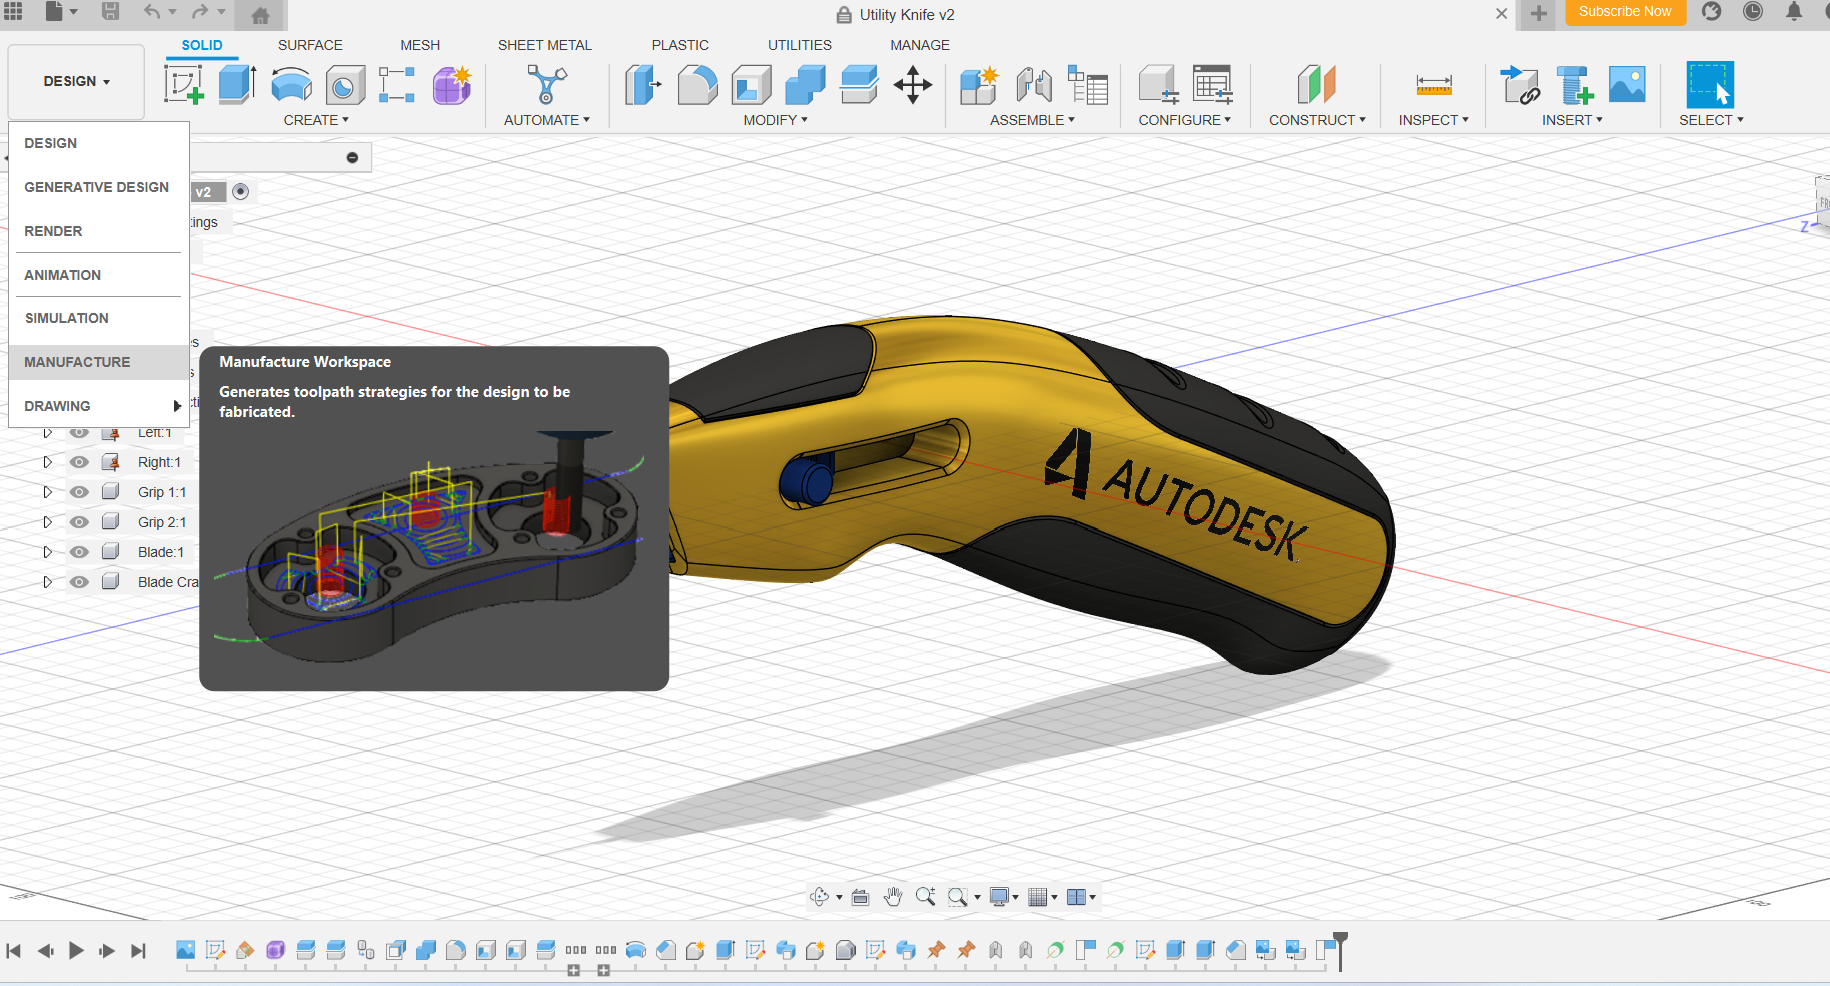Screen dimensions: 1830x986
Task: Select the Revolve tool icon
Action: point(291,85)
